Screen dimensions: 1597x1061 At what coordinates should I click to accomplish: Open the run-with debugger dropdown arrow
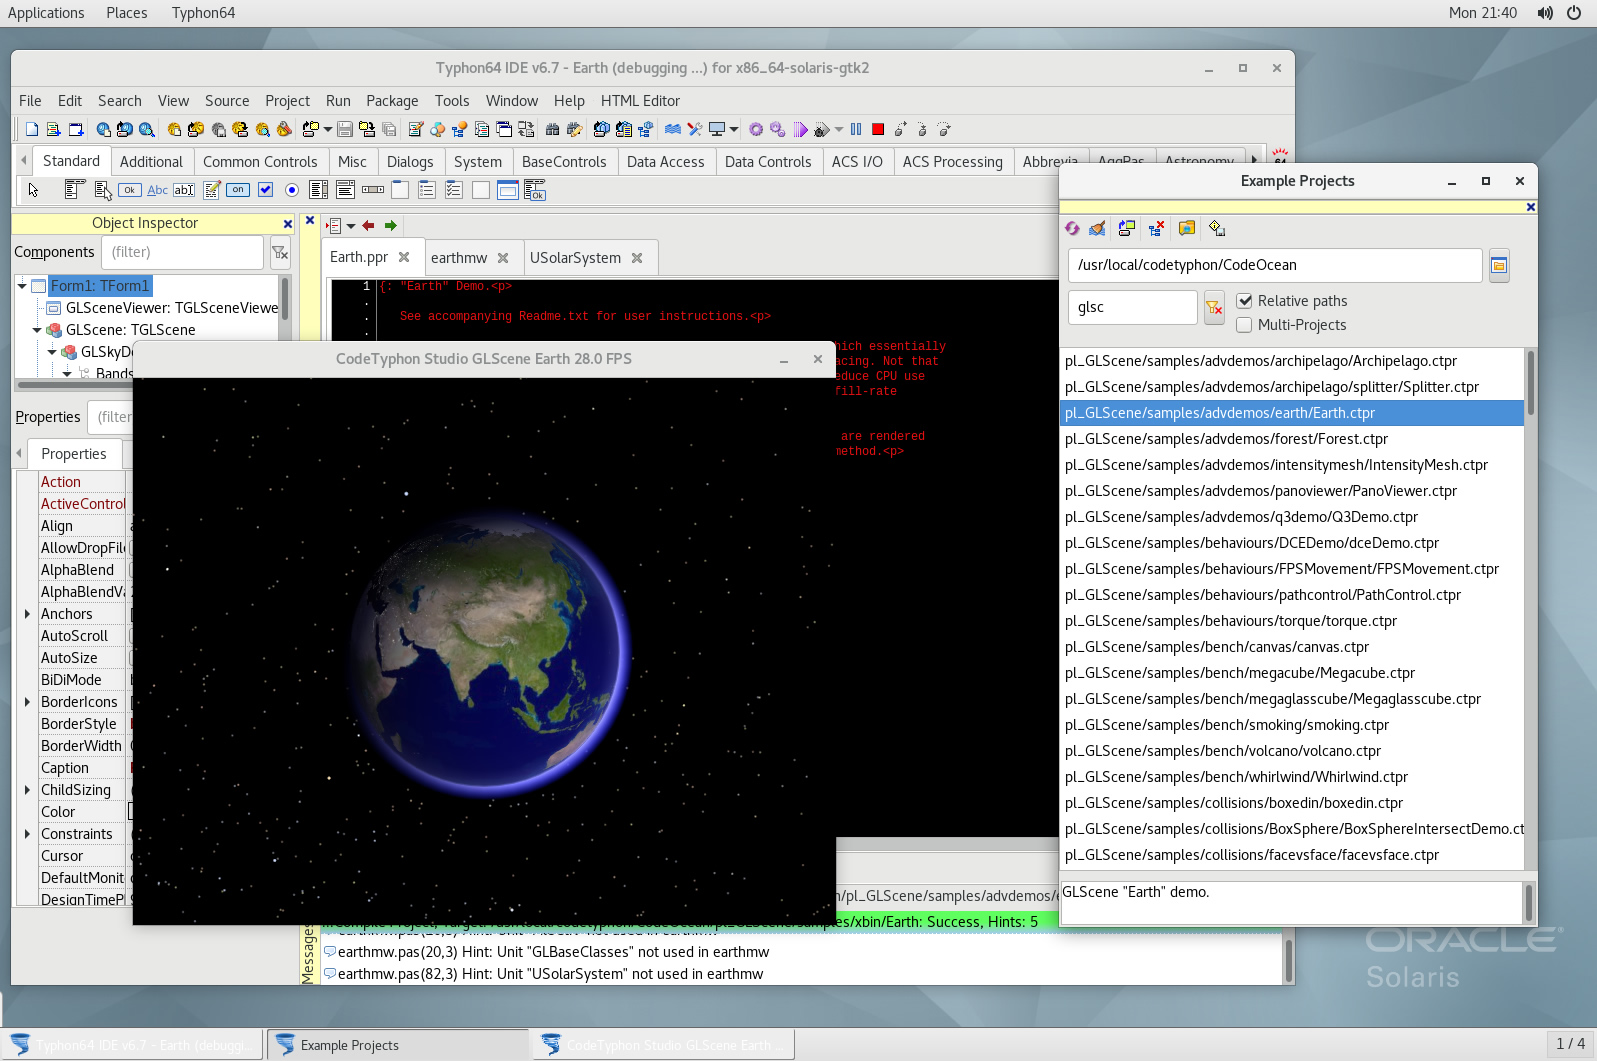pyautogui.click(x=838, y=129)
